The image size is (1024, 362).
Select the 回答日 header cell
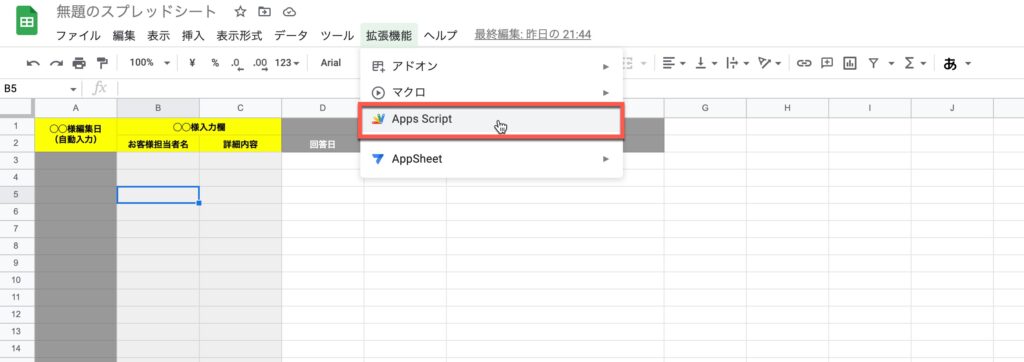click(x=323, y=144)
